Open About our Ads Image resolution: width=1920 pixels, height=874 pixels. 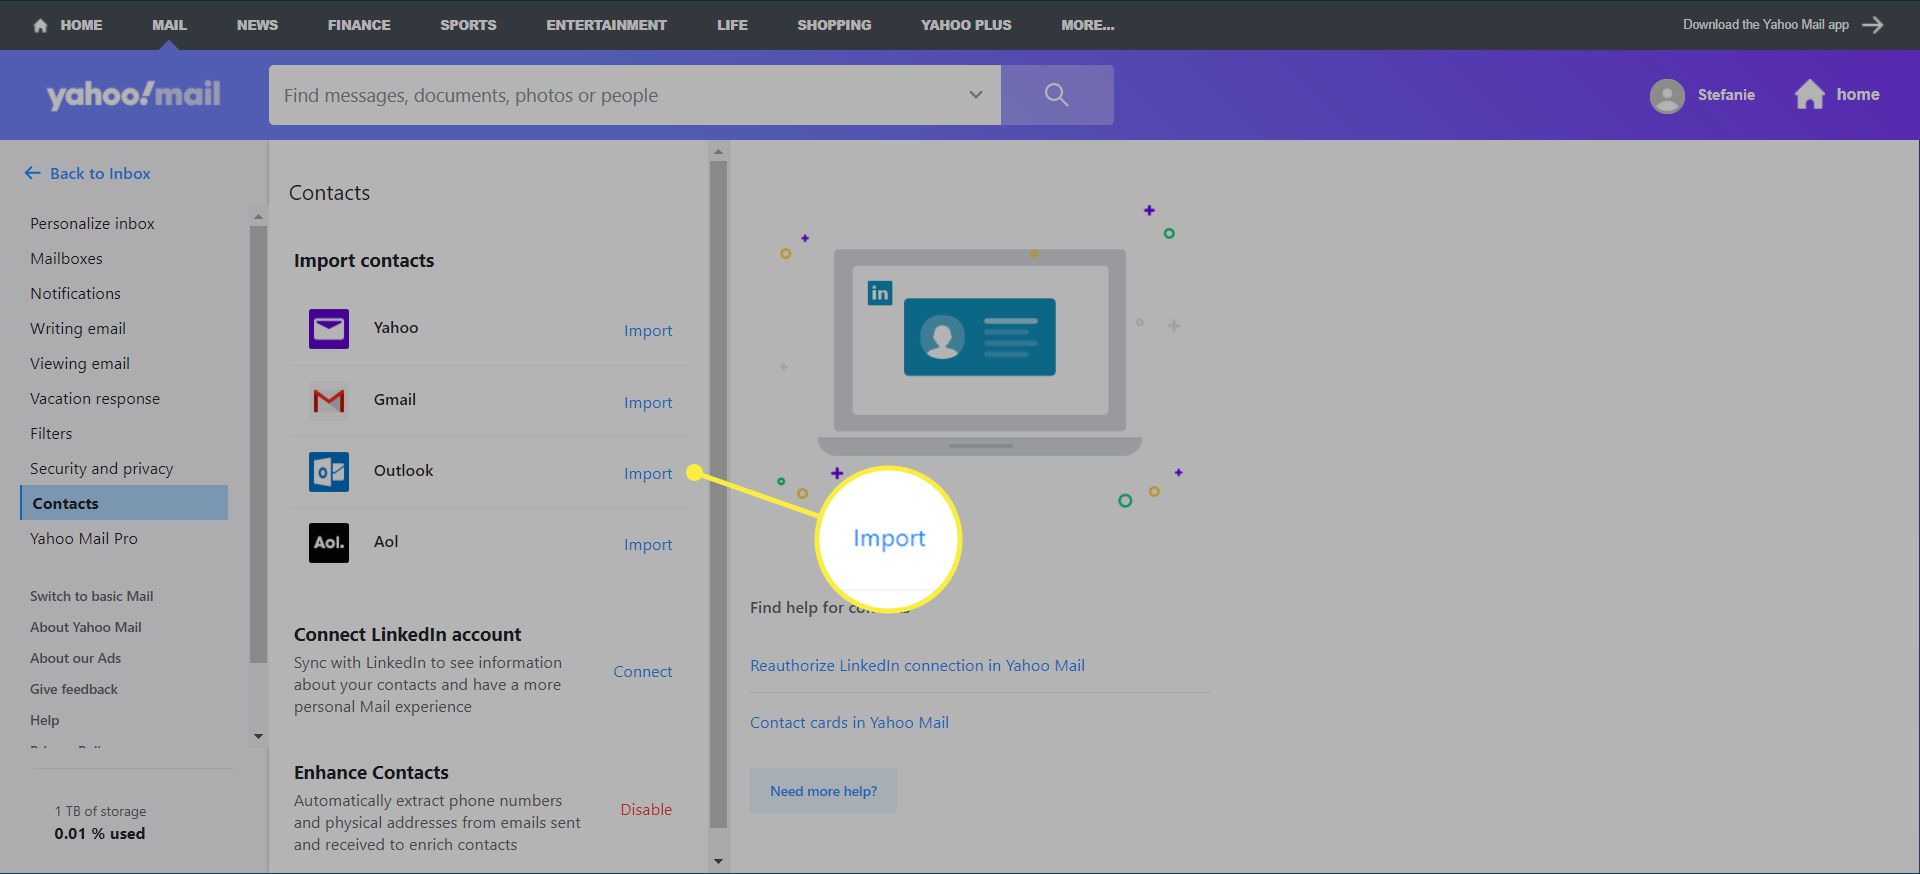(x=75, y=659)
